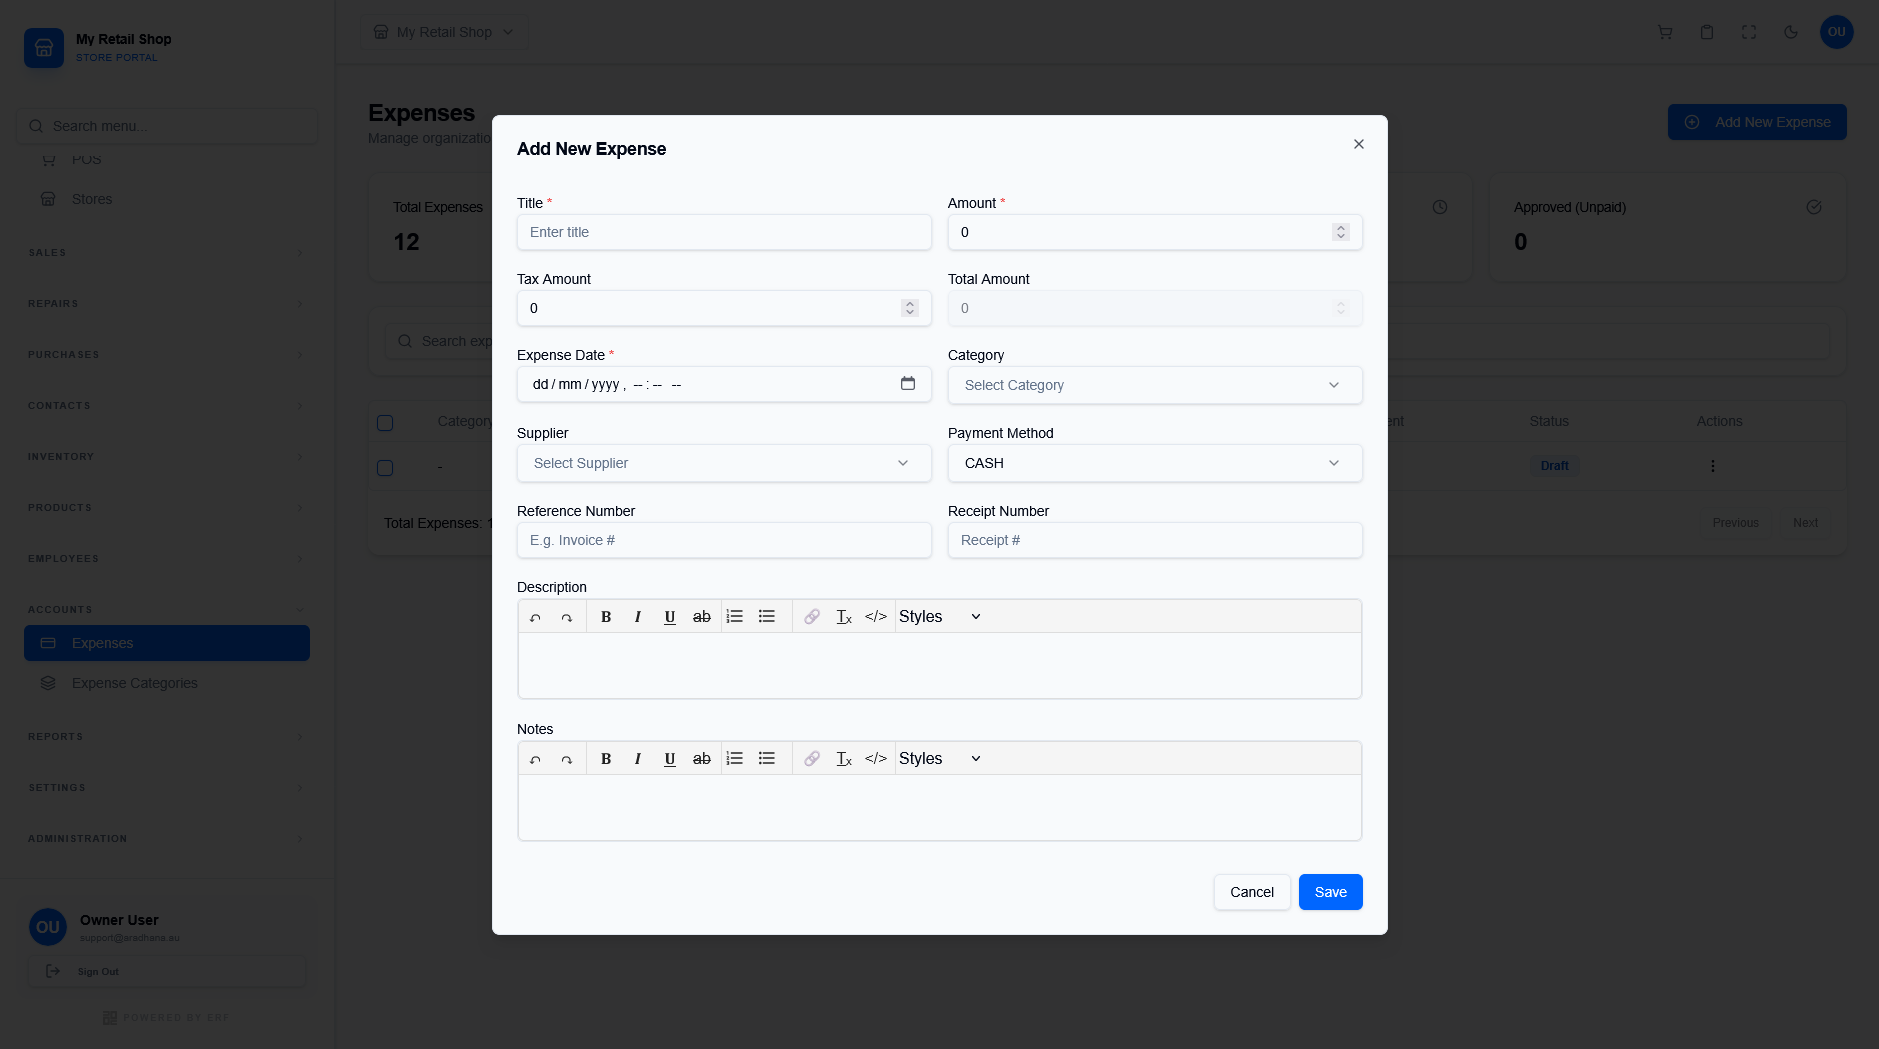Select Expense Categories in the sidebar
Screen dimensions: 1879x1049
(134, 683)
